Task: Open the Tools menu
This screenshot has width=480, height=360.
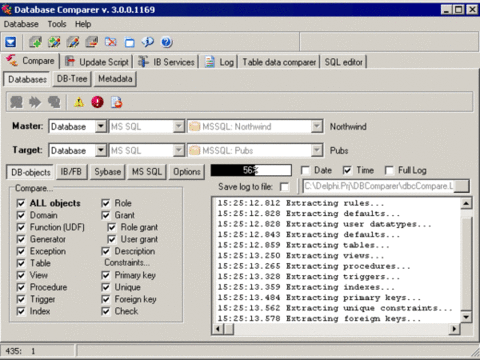Action: click(x=57, y=24)
